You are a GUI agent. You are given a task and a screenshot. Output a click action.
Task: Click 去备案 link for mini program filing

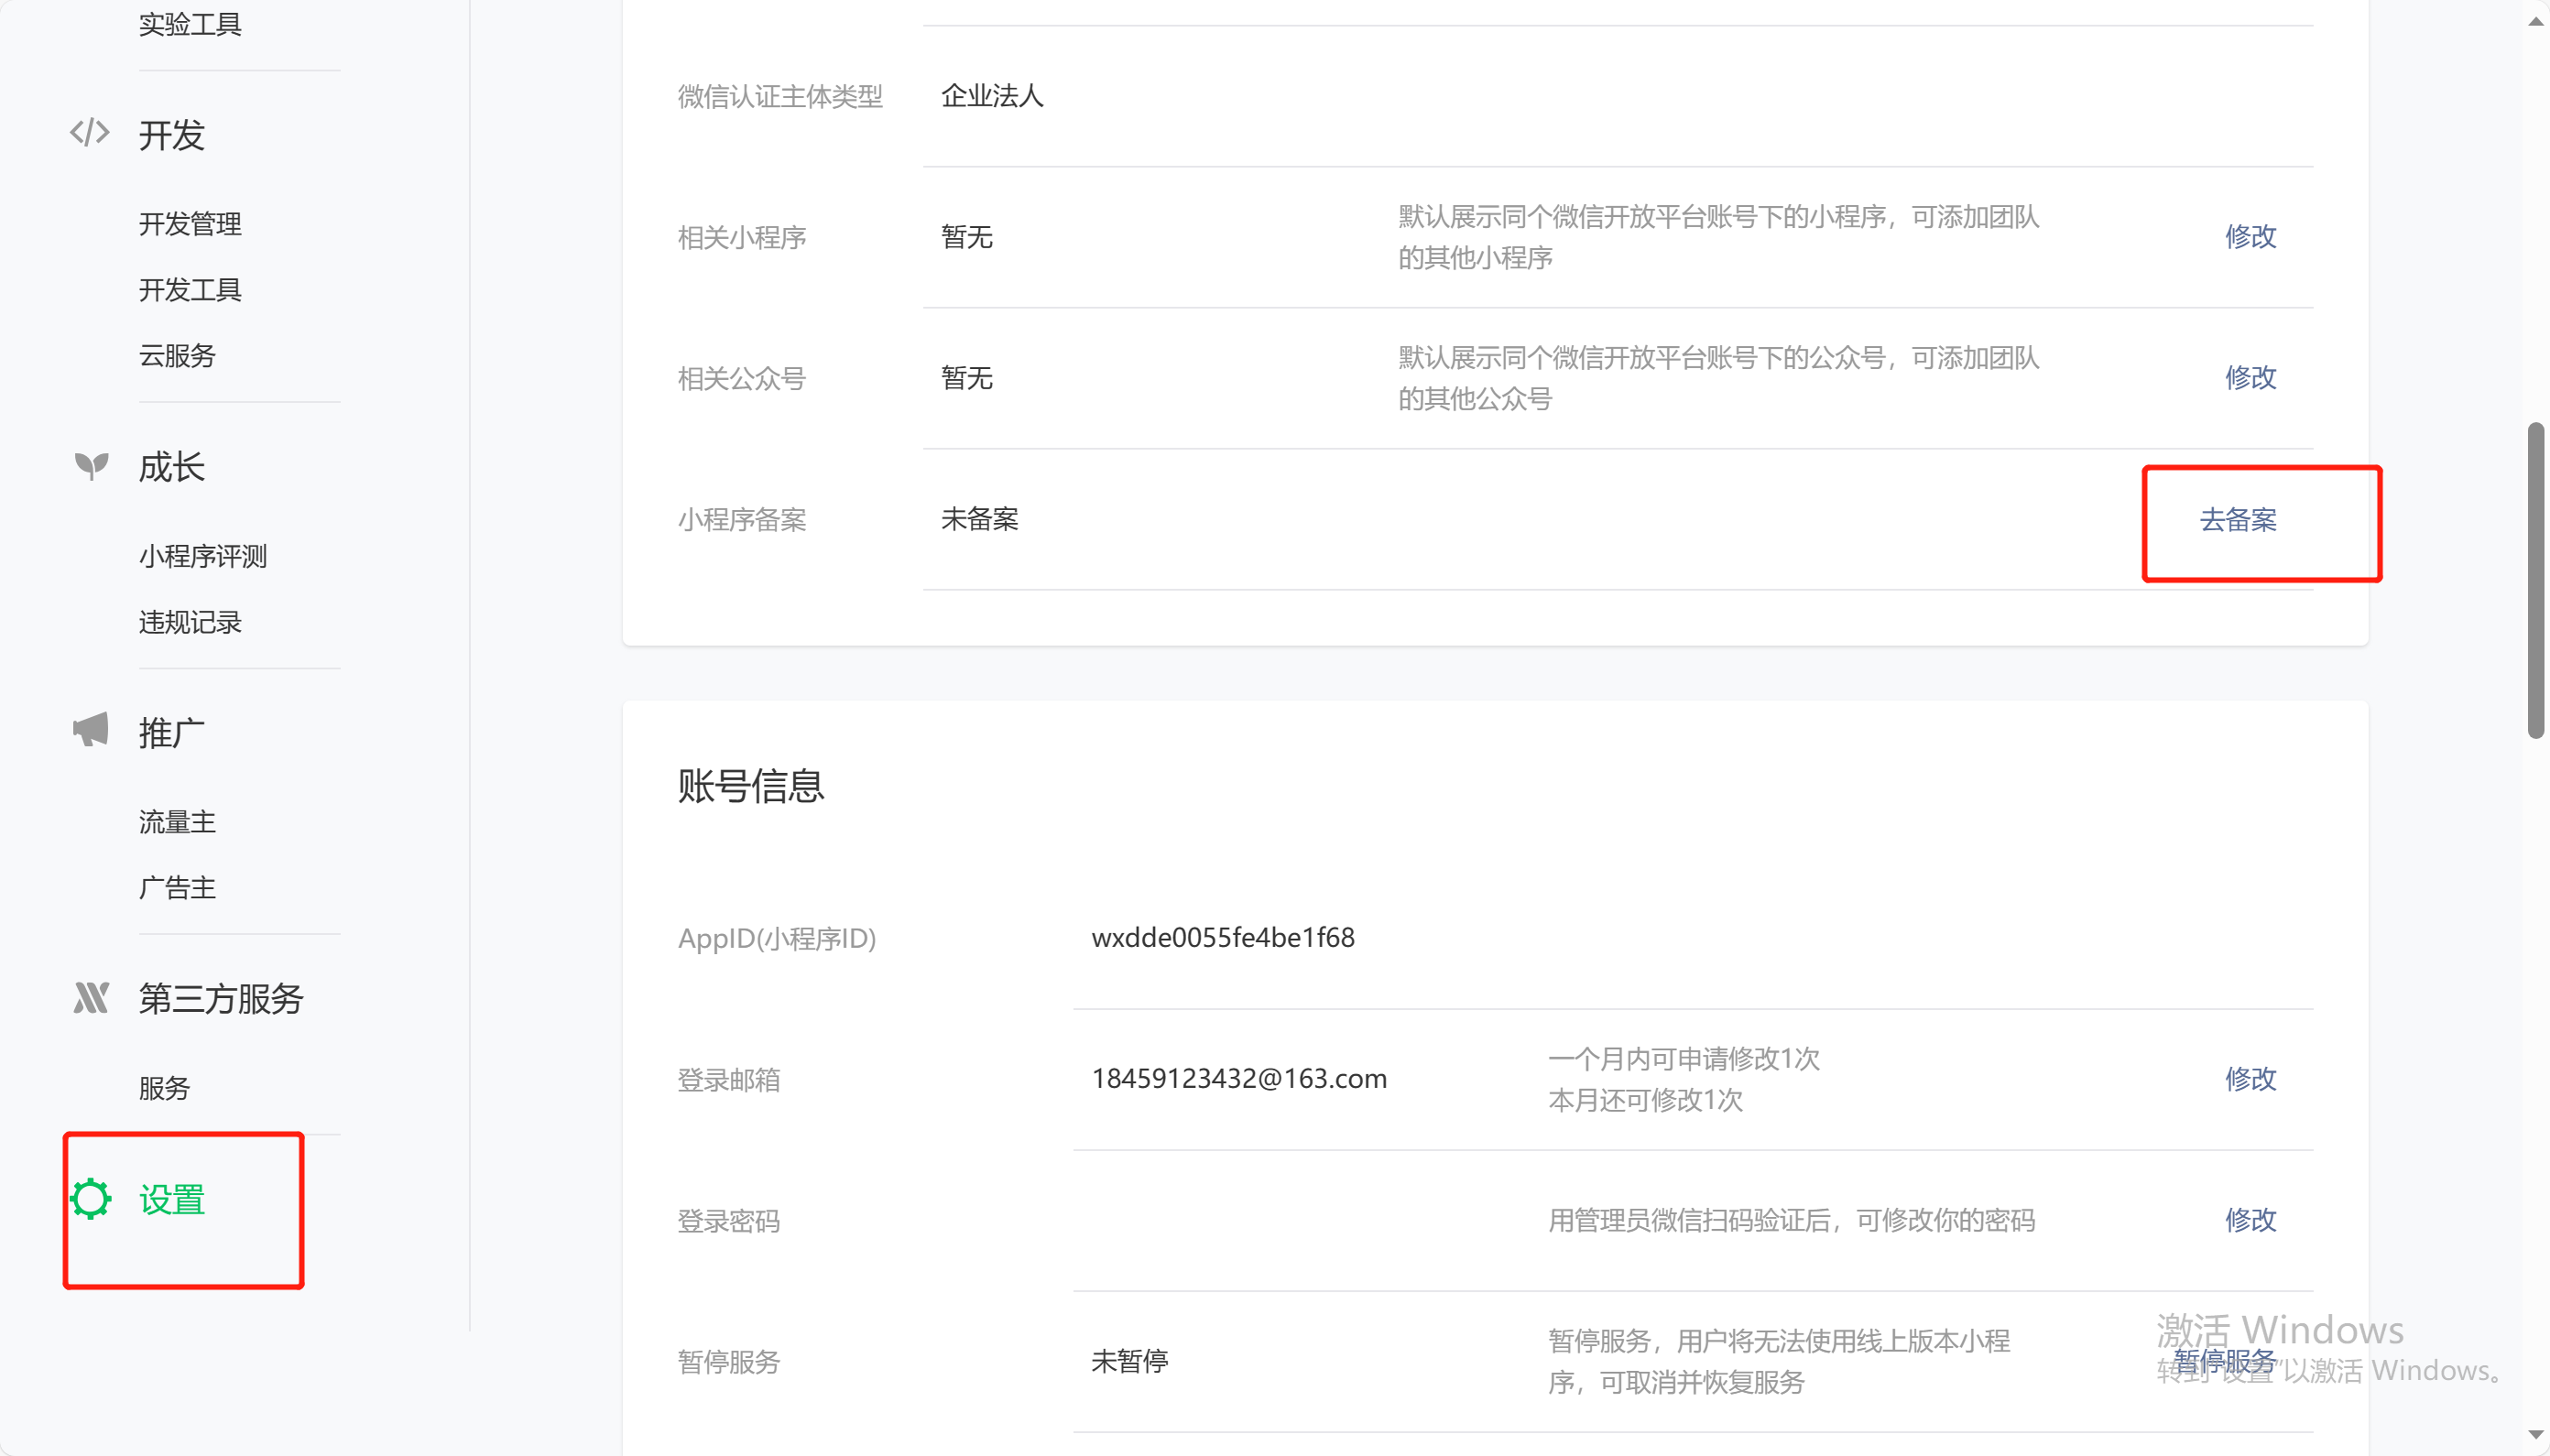(2238, 520)
